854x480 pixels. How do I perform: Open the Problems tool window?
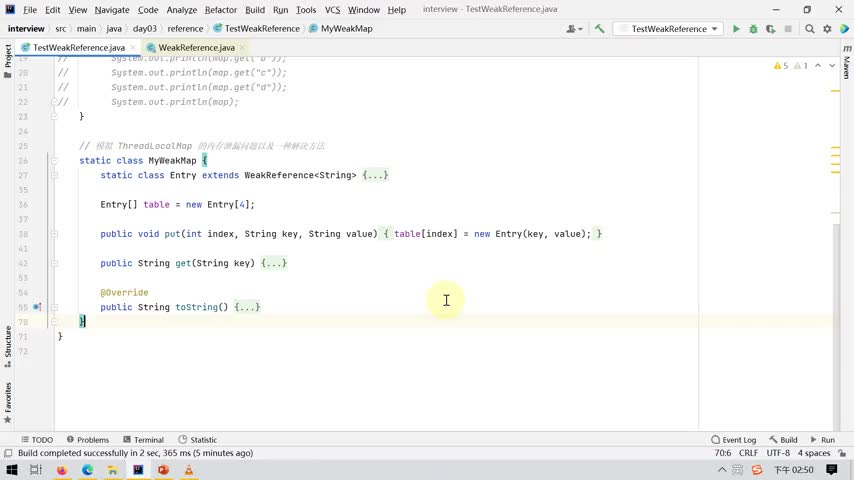tap(88, 440)
